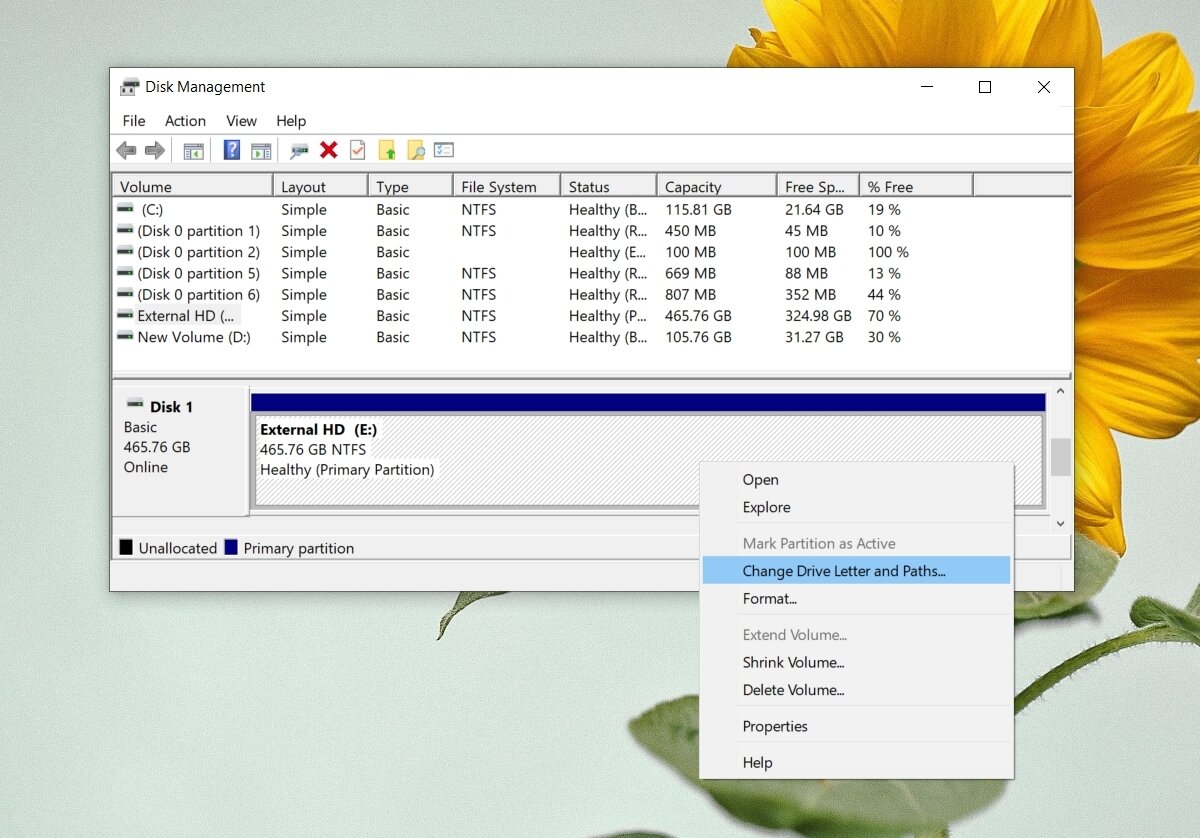1200x838 pixels.
Task: Select the (C:) volume row
Action: [152, 210]
